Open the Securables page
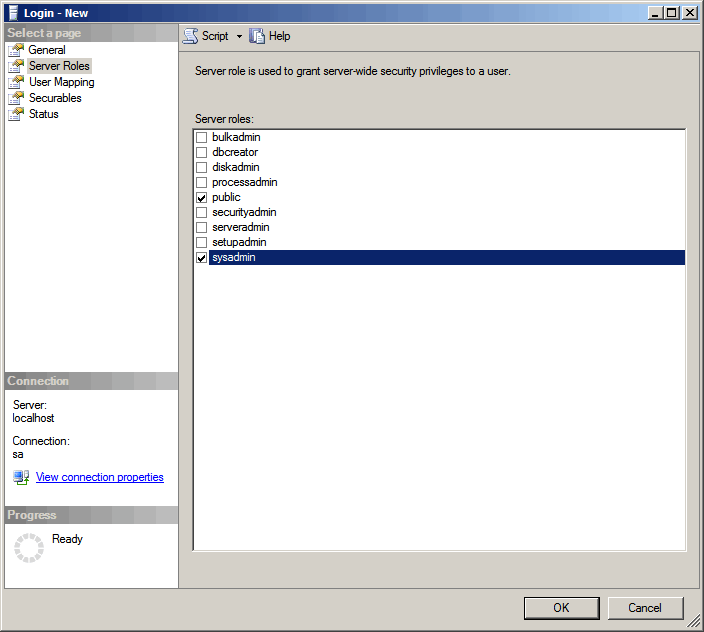Image resolution: width=704 pixels, height=632 pixels. click(x=55, y=98)
